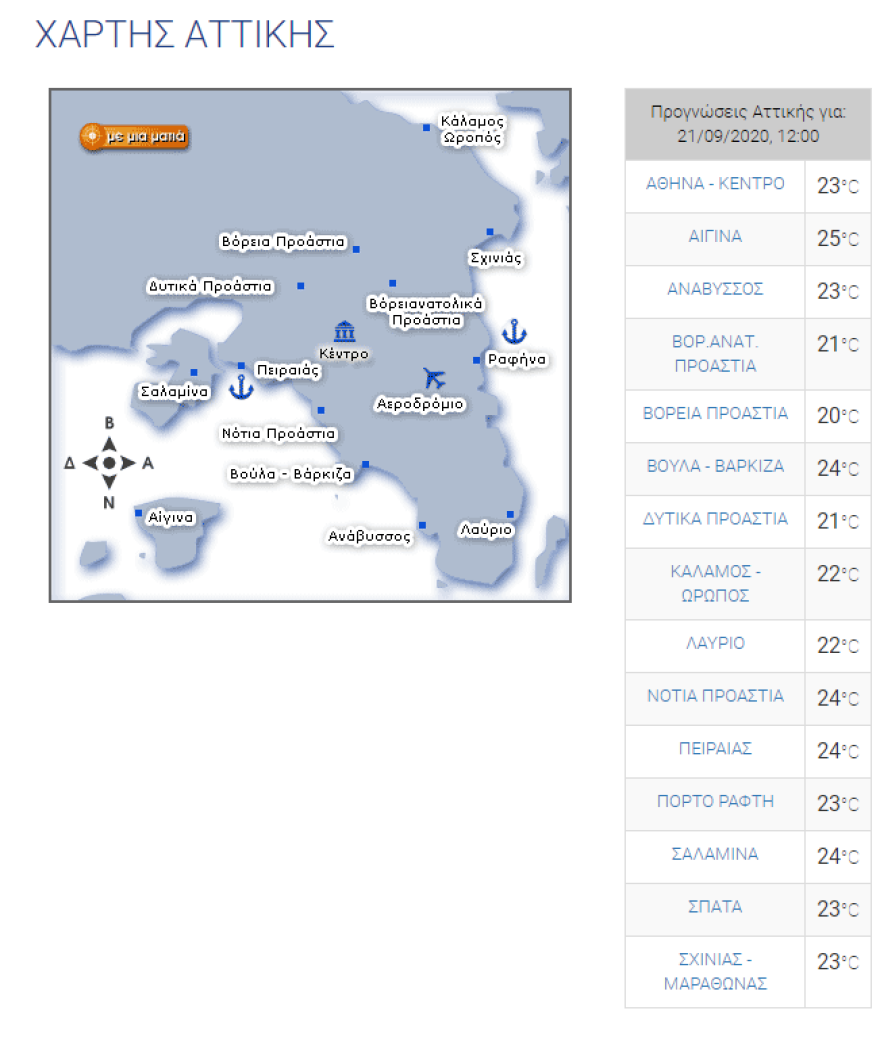
Task: Open ΣΧΙΝΙΑΣ - ΜΑΡΑΘΩΝΑΣ forecast link
Action: 715,971
